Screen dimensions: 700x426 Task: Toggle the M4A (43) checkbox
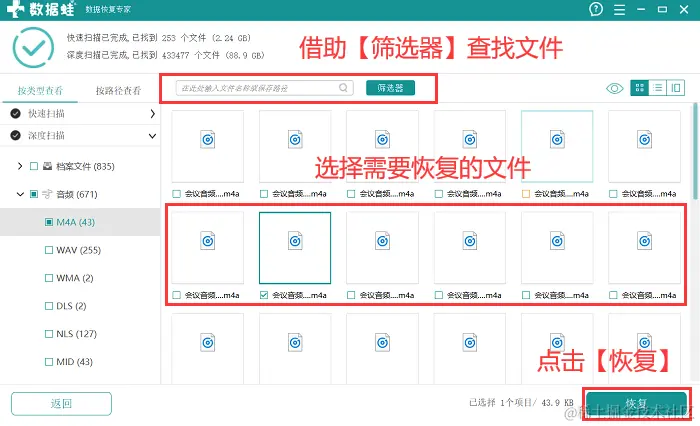click(x=49, y=222)
